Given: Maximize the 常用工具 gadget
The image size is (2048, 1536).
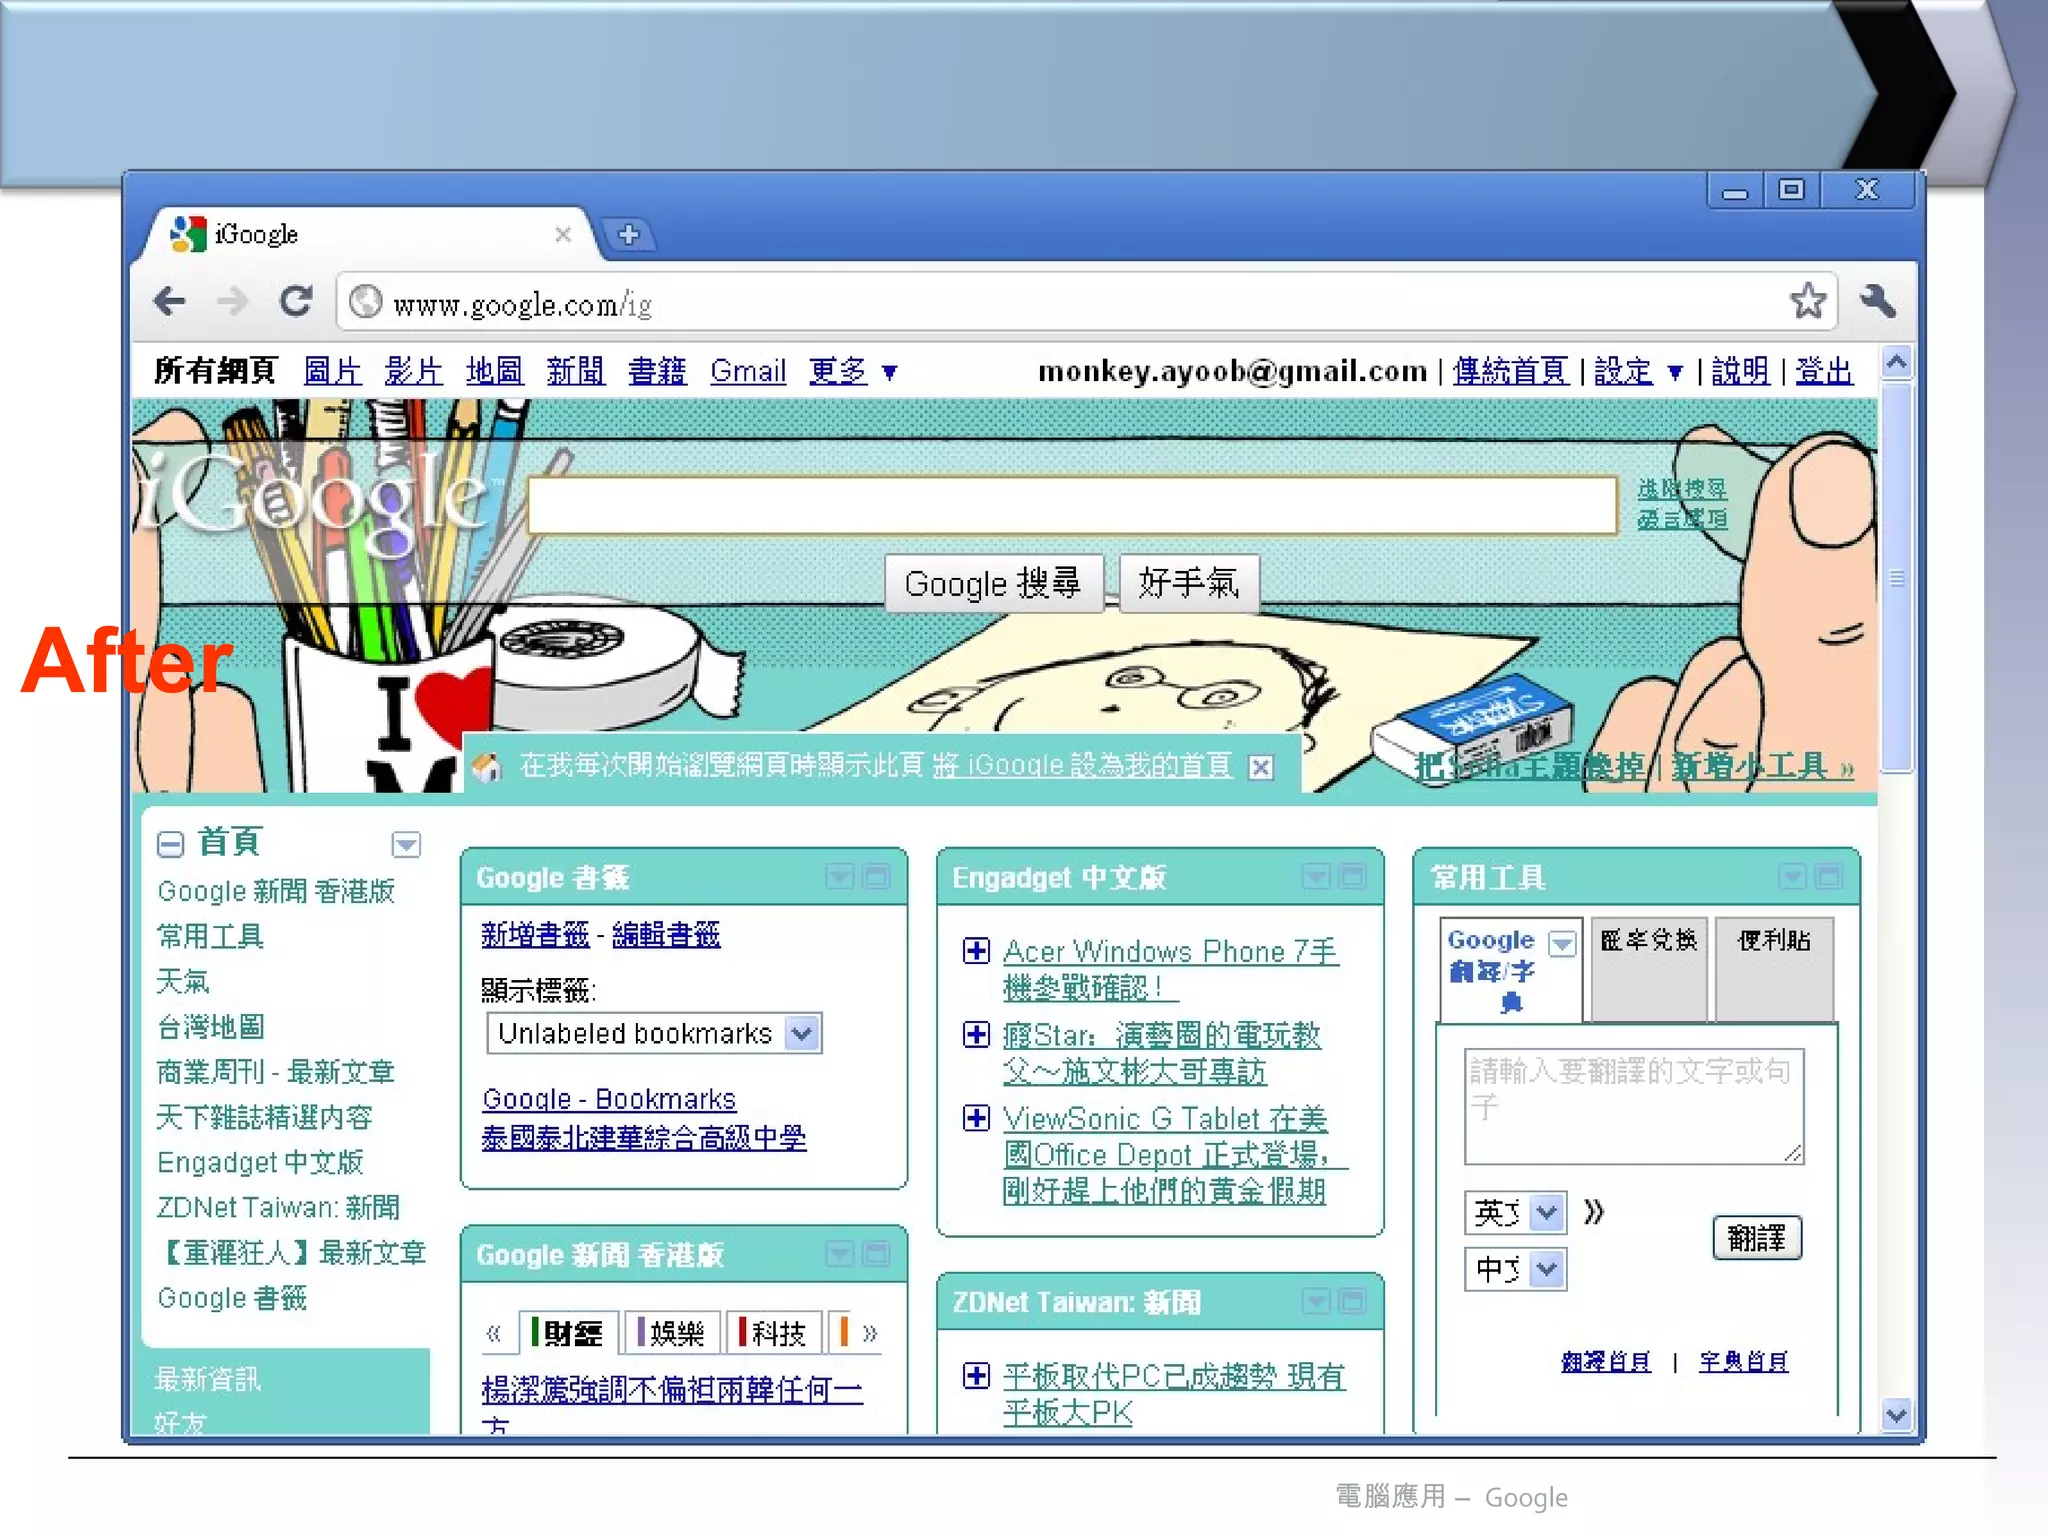Looking at the screenshot, I should [1829, 877].
